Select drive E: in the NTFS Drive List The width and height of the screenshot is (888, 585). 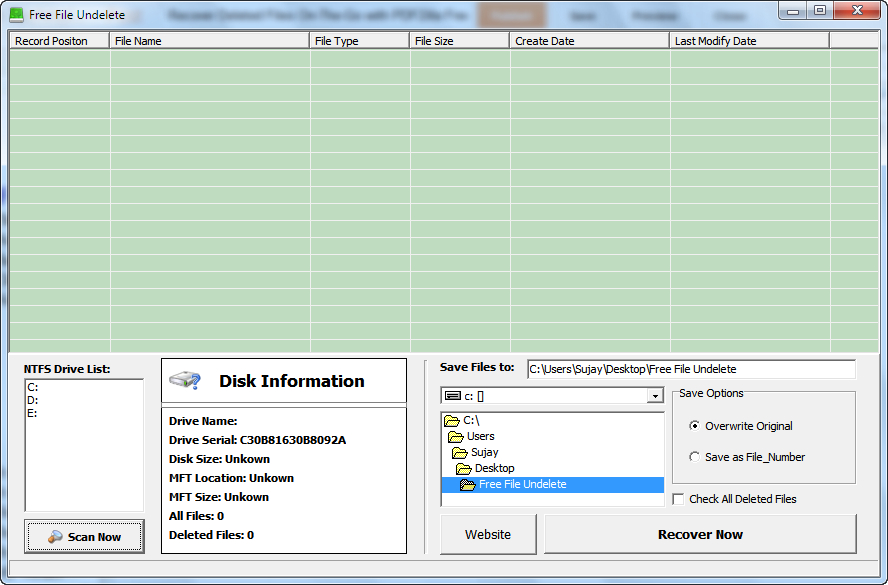(32, 413)
